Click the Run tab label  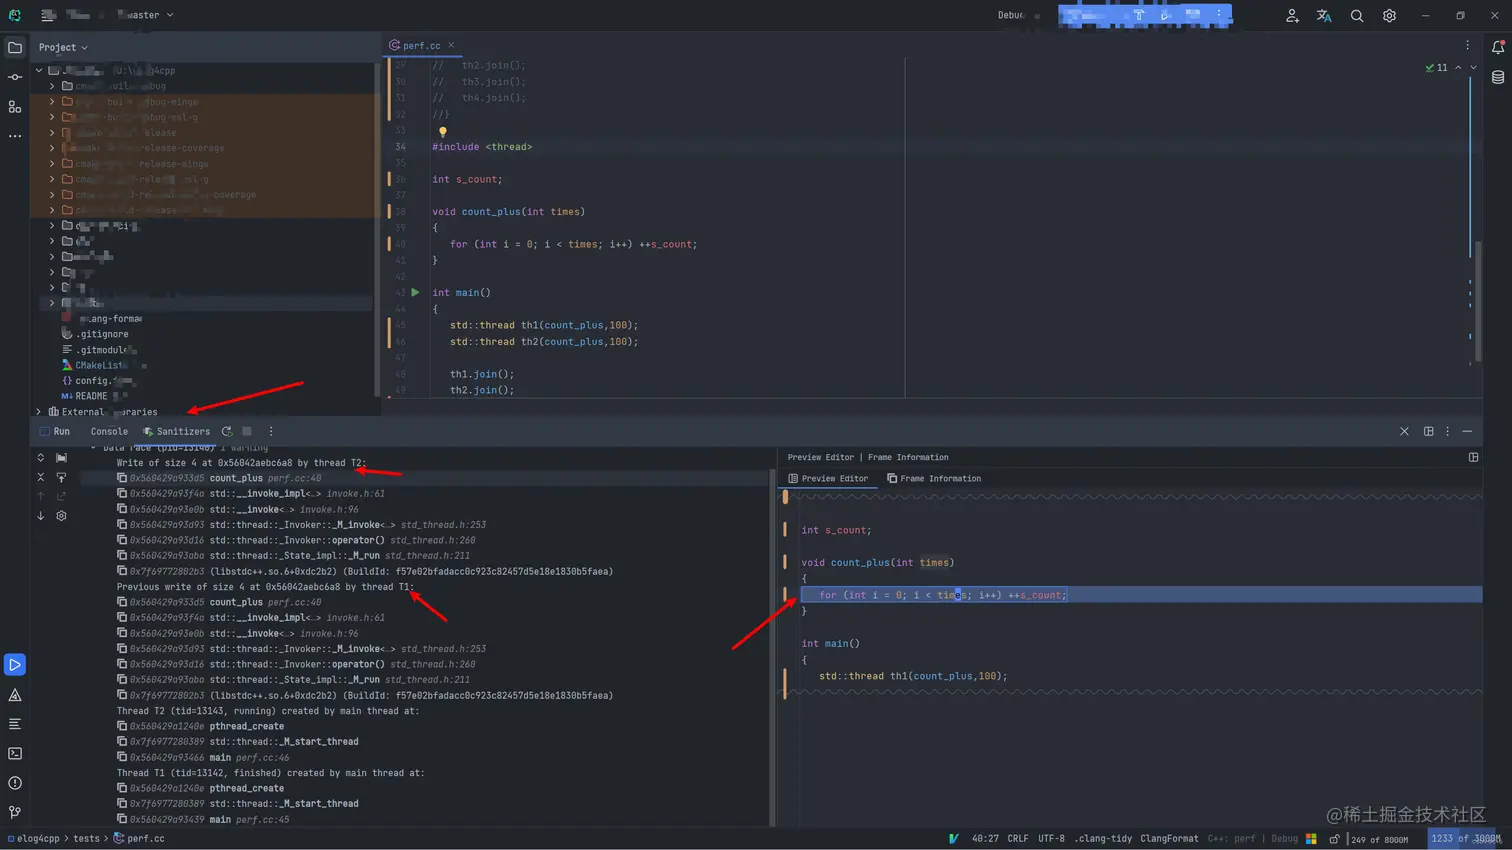coord(62,432)
